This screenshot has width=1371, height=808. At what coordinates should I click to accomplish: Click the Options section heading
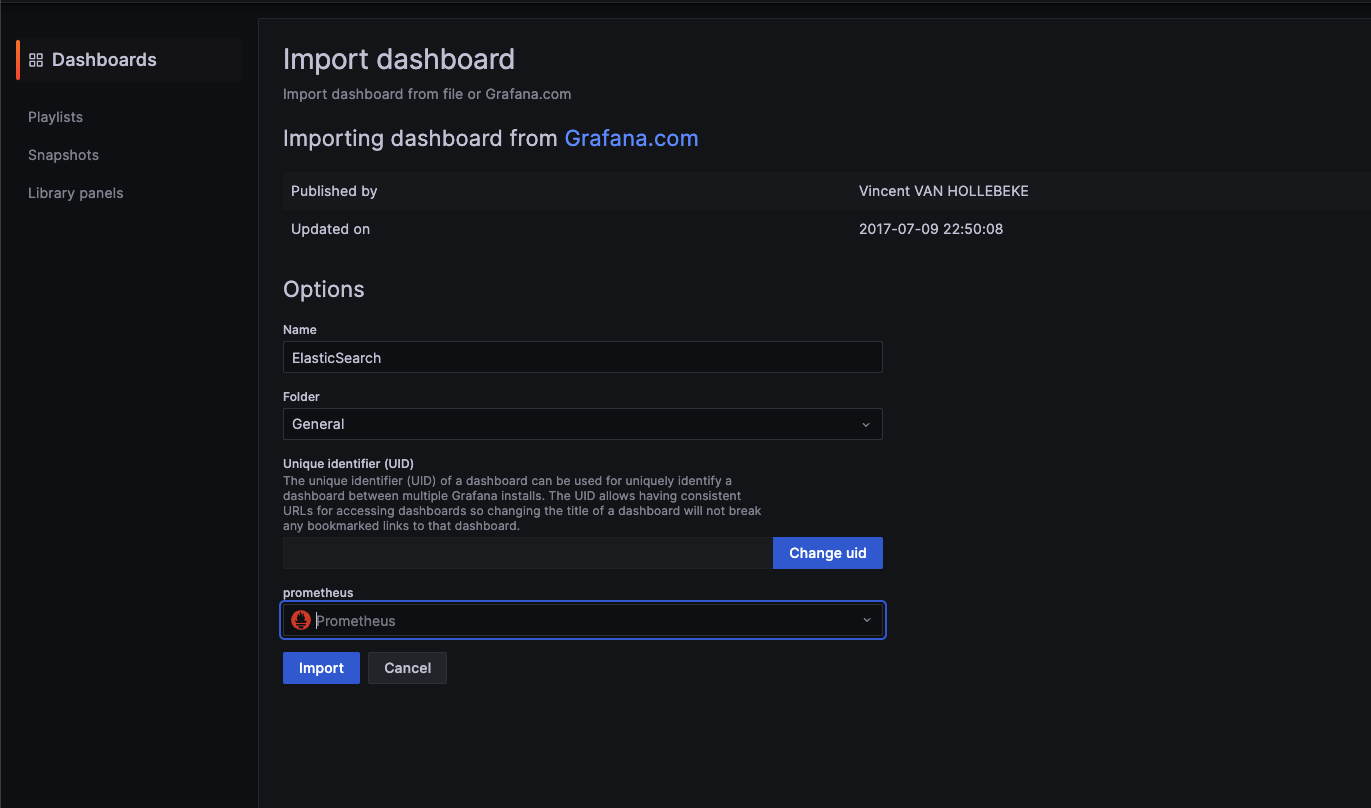(324, 289)
